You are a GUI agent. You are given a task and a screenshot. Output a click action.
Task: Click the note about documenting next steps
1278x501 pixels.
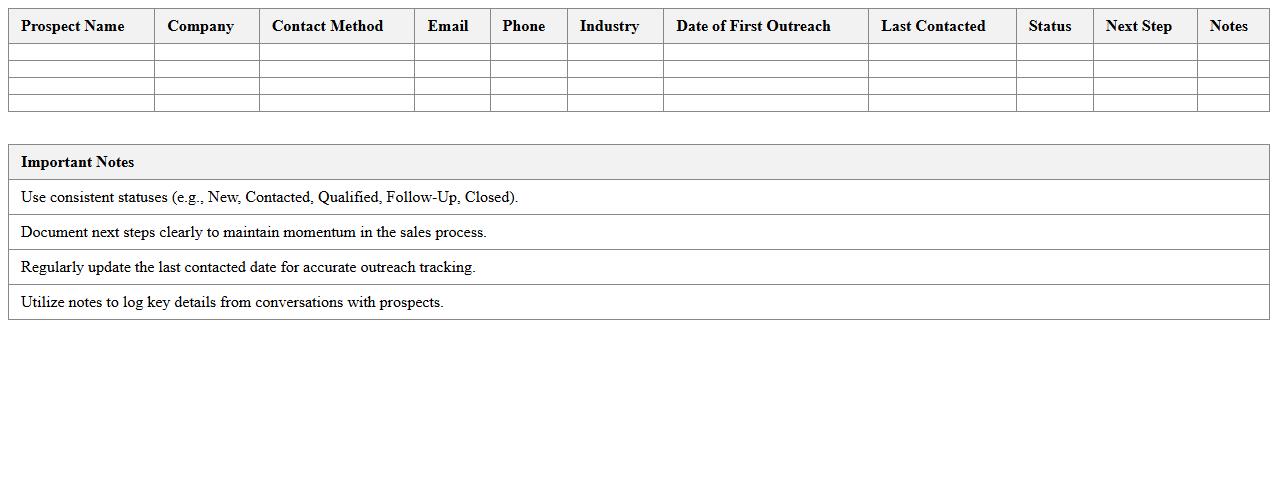pyautogui.click(x=253, y=232)
